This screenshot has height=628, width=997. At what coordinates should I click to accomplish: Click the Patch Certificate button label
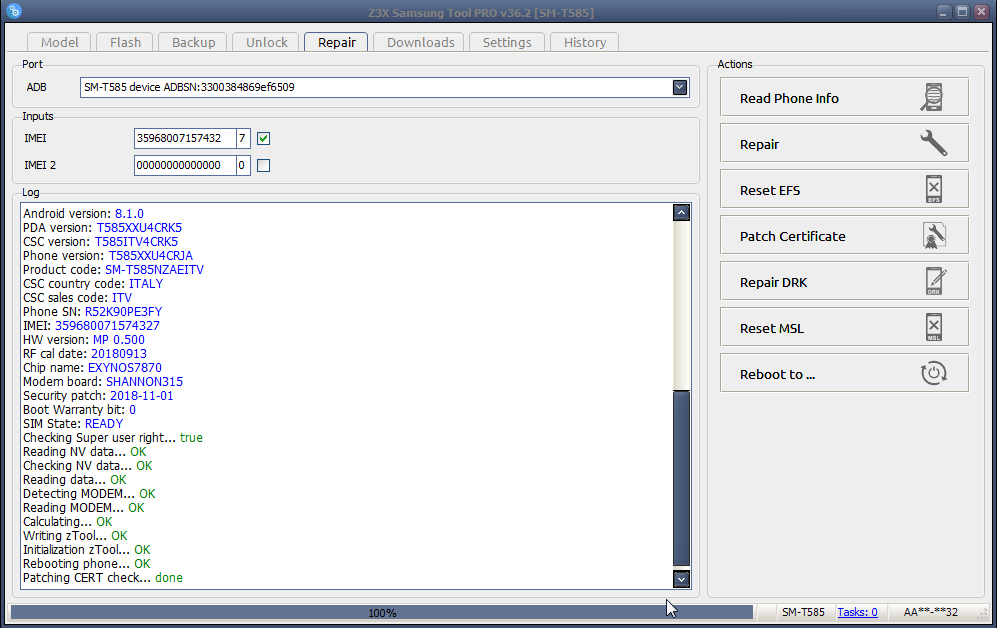tap(793, 236)
